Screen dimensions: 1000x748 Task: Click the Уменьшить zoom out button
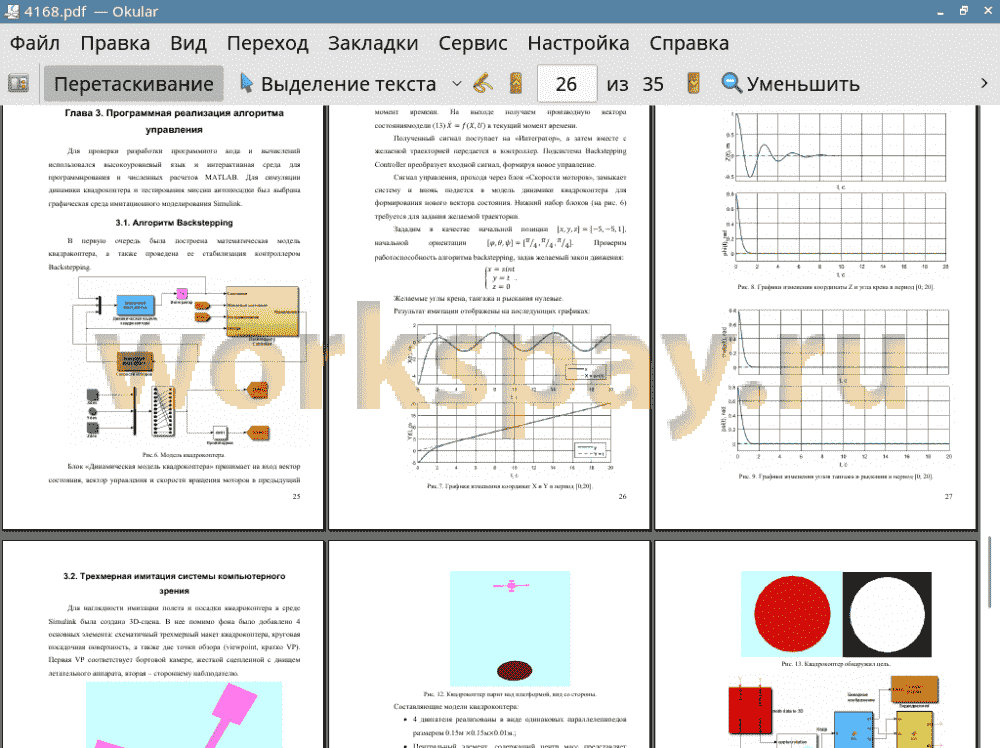coord(790,84)
